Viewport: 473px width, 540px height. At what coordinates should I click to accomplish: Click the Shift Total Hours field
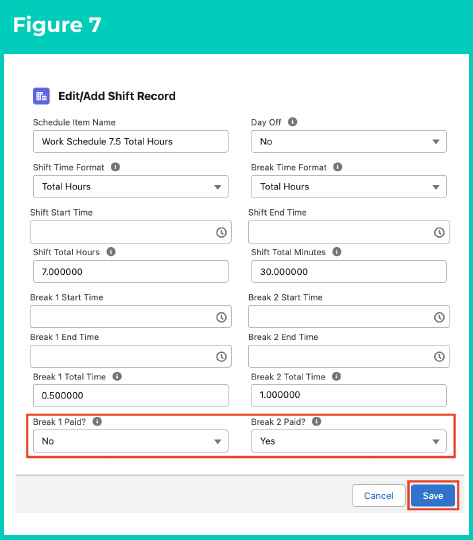pos(131,272)
